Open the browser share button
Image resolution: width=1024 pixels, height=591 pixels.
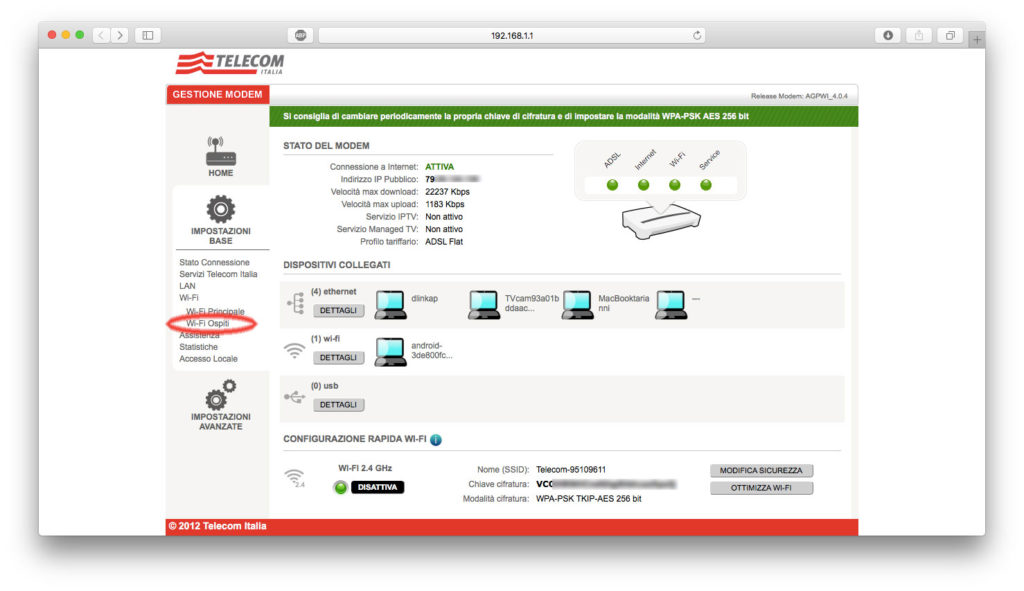point(919,35)
